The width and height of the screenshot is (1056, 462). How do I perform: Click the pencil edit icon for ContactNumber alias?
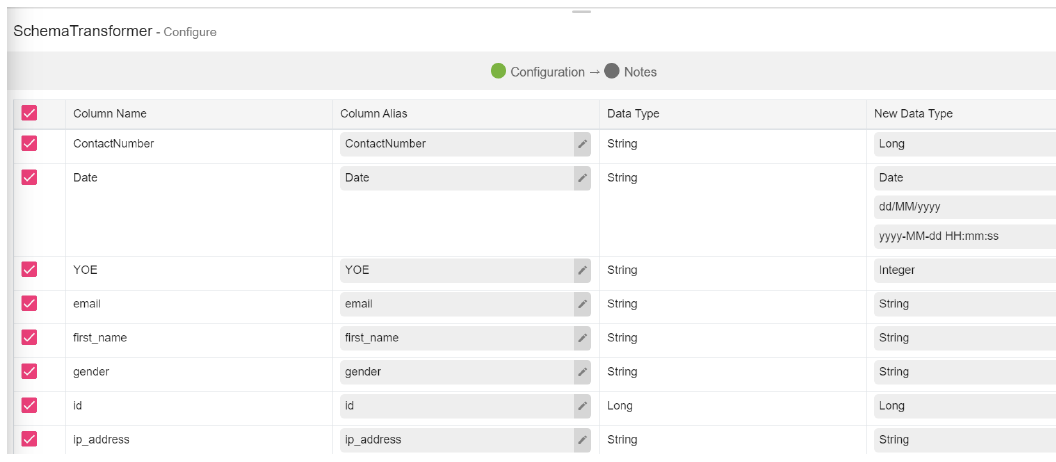click(x=582, y=144)
